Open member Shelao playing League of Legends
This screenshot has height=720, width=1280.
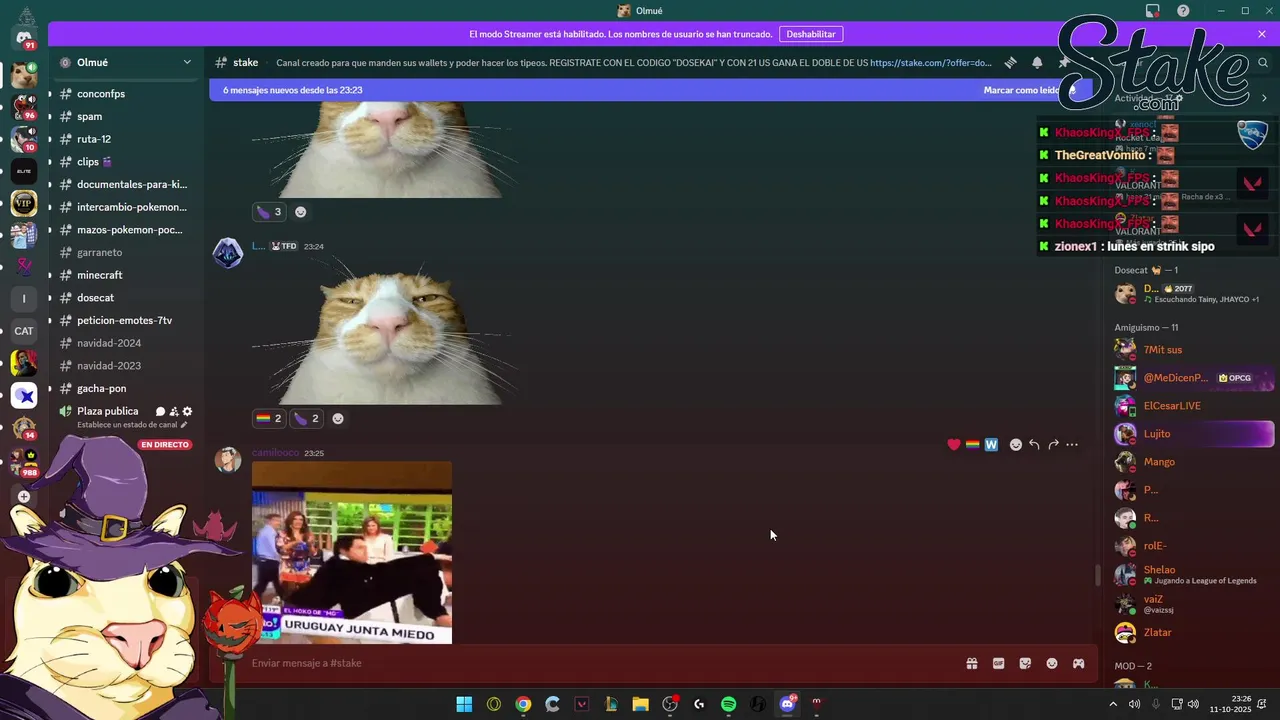click(x=1192, y=575)
